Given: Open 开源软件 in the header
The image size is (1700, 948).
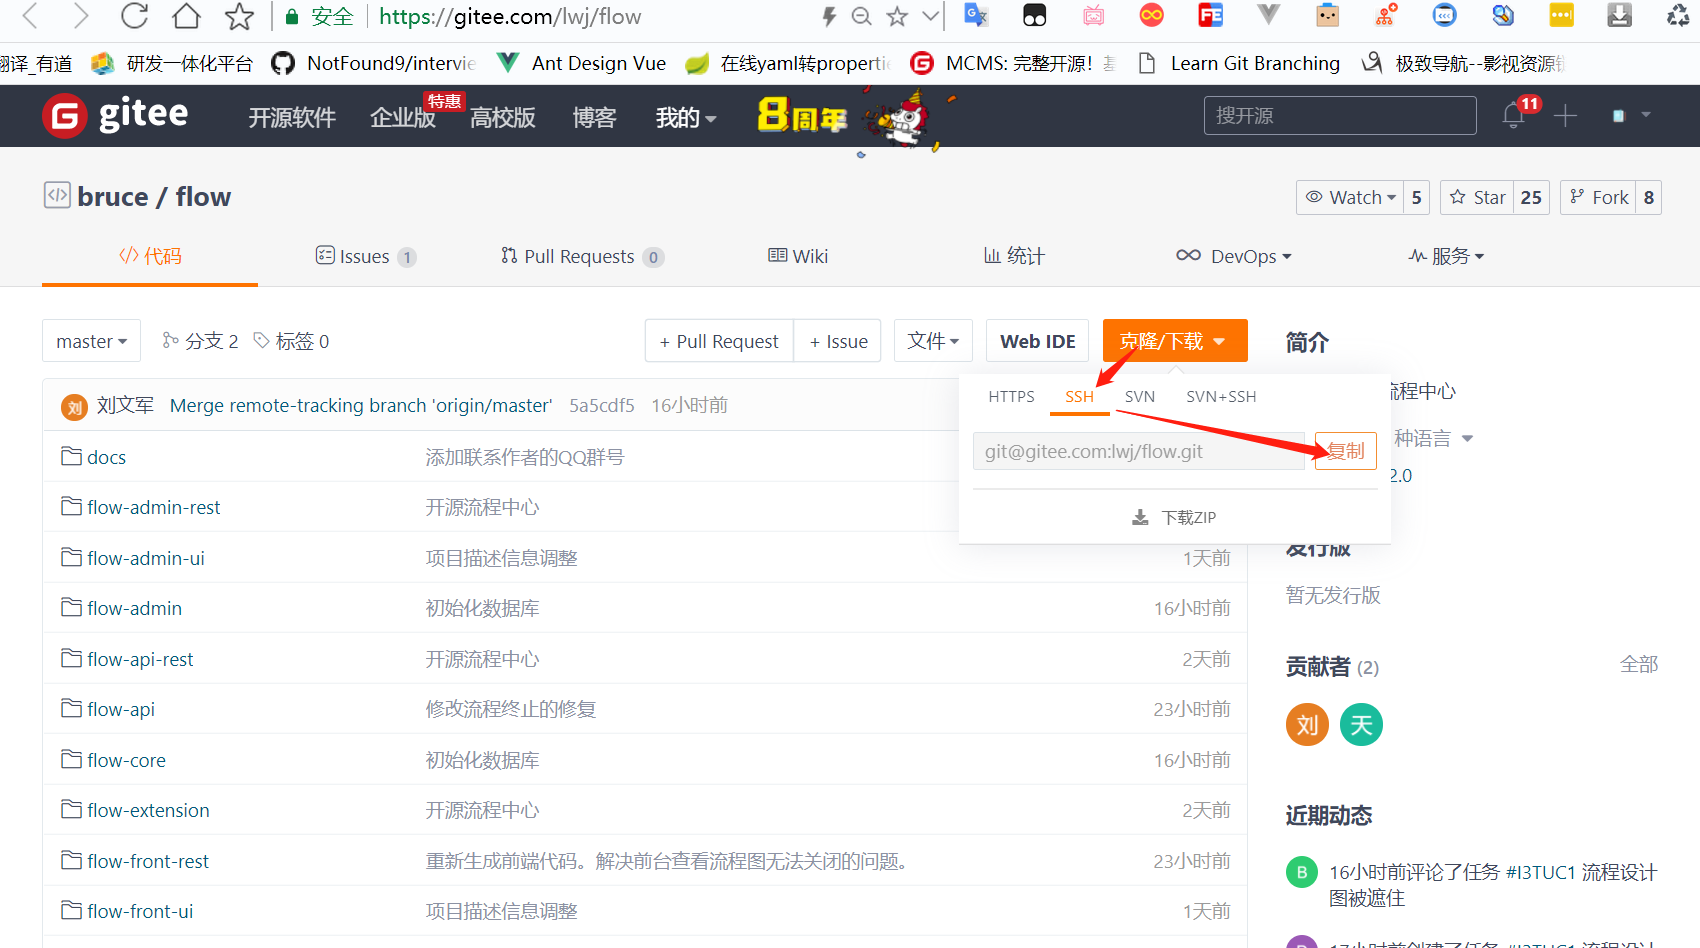Looking at the screenshot, I should (x=292, y=118).
